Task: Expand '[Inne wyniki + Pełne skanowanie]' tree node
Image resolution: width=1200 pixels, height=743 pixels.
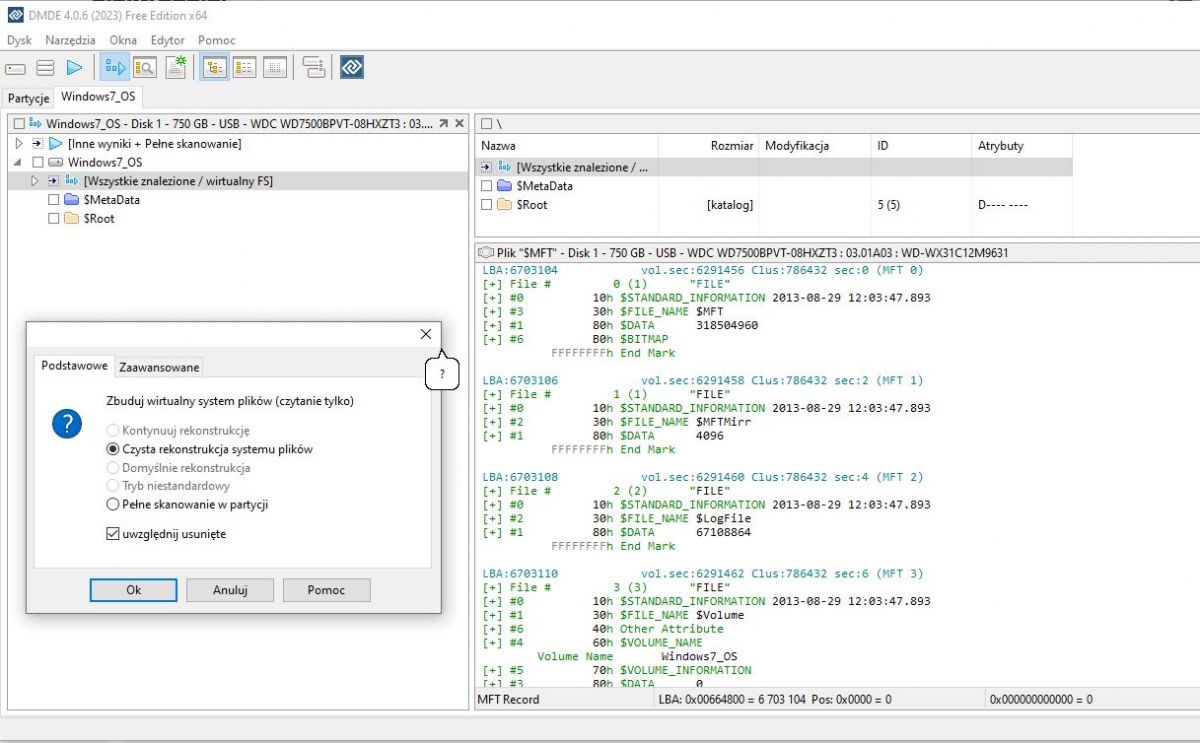Action: 18,144
